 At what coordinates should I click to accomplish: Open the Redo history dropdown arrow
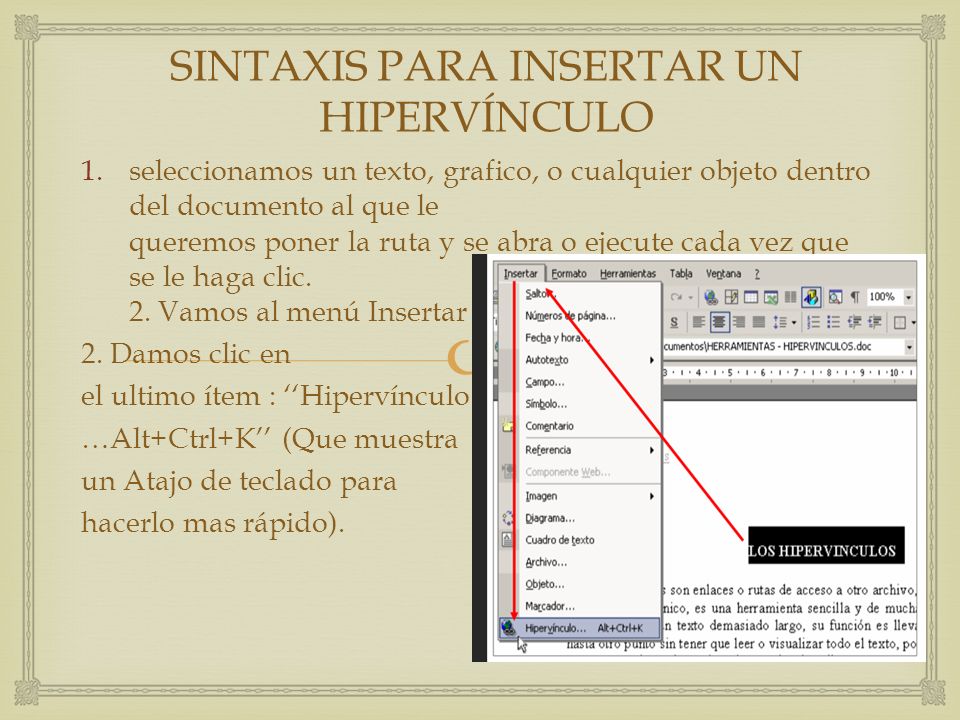(x=690, y=297)
